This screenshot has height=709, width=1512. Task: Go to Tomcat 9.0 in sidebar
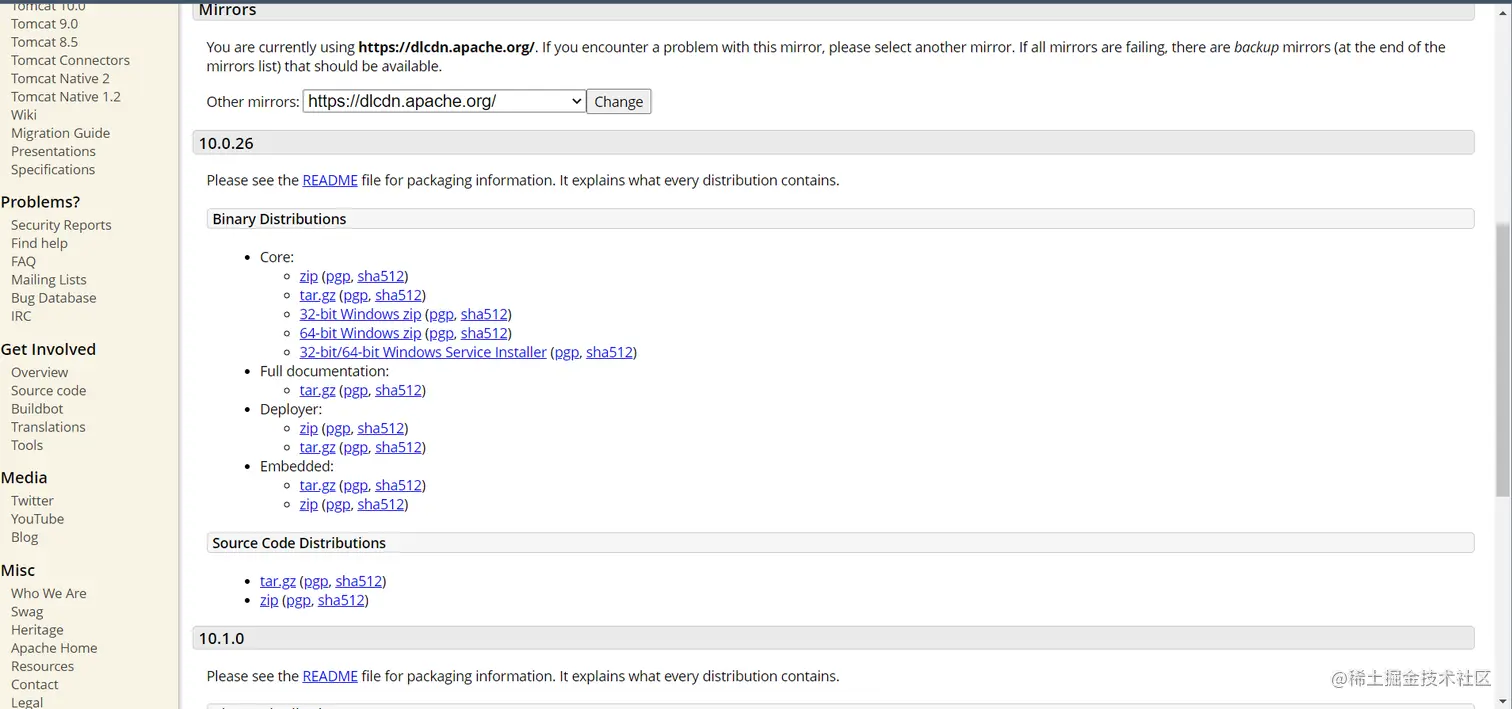tap(44, 24)
